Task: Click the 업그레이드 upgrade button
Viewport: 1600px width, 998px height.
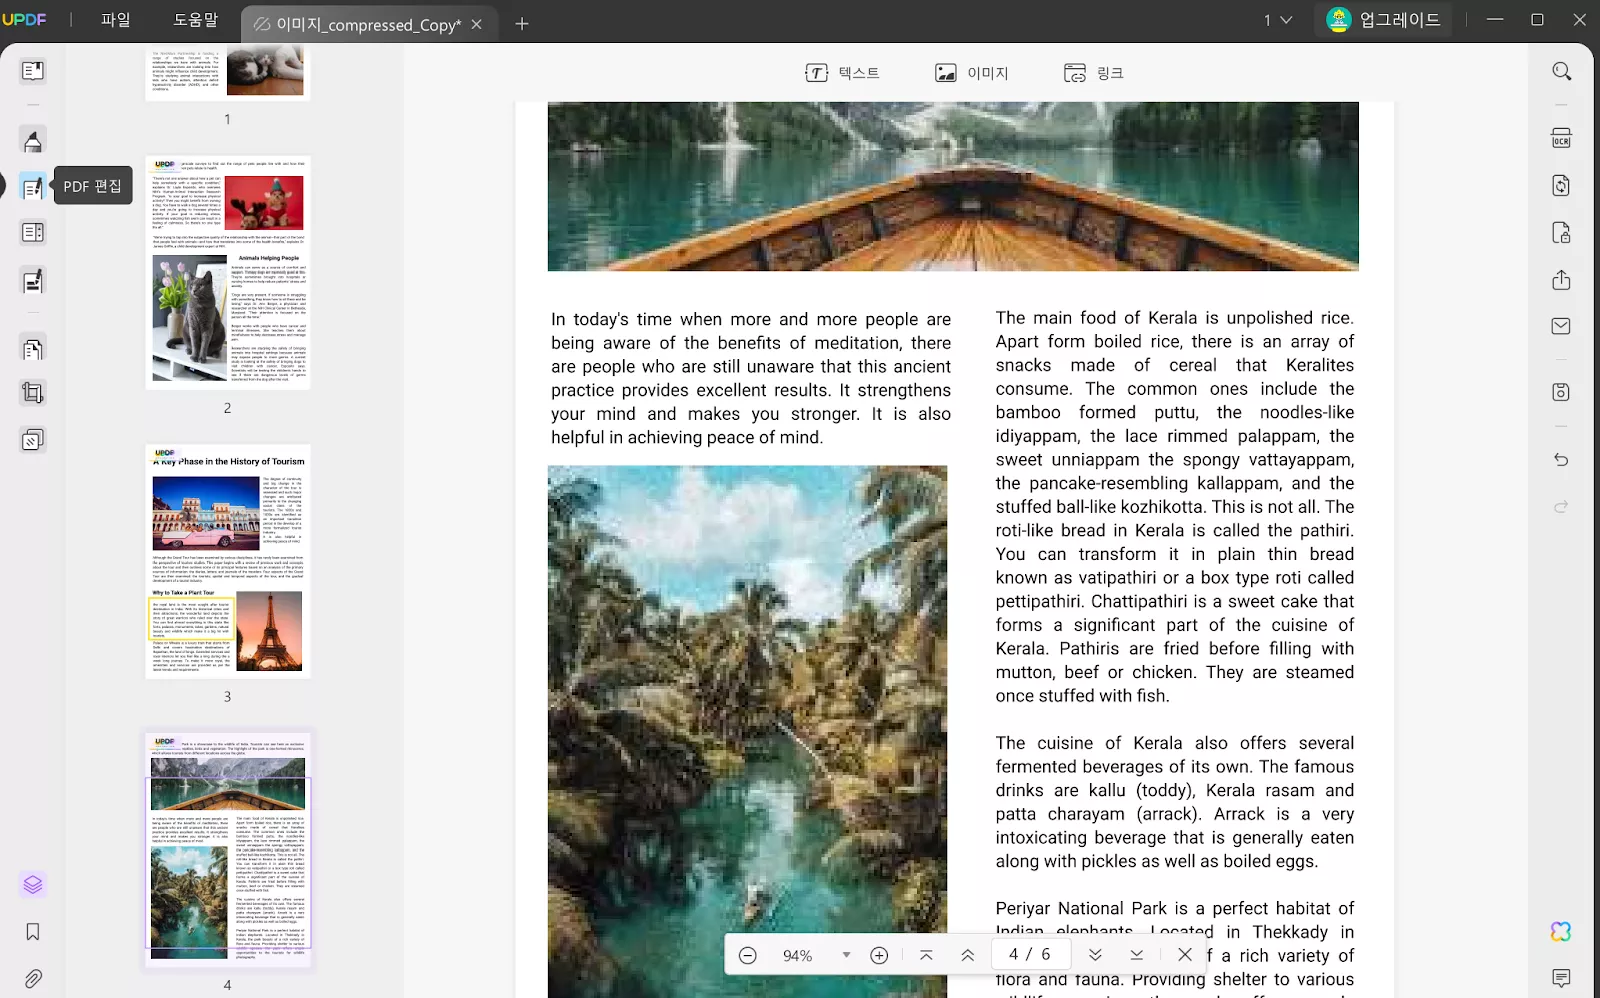Action: pyautogui.click(x=1384, y=20)
